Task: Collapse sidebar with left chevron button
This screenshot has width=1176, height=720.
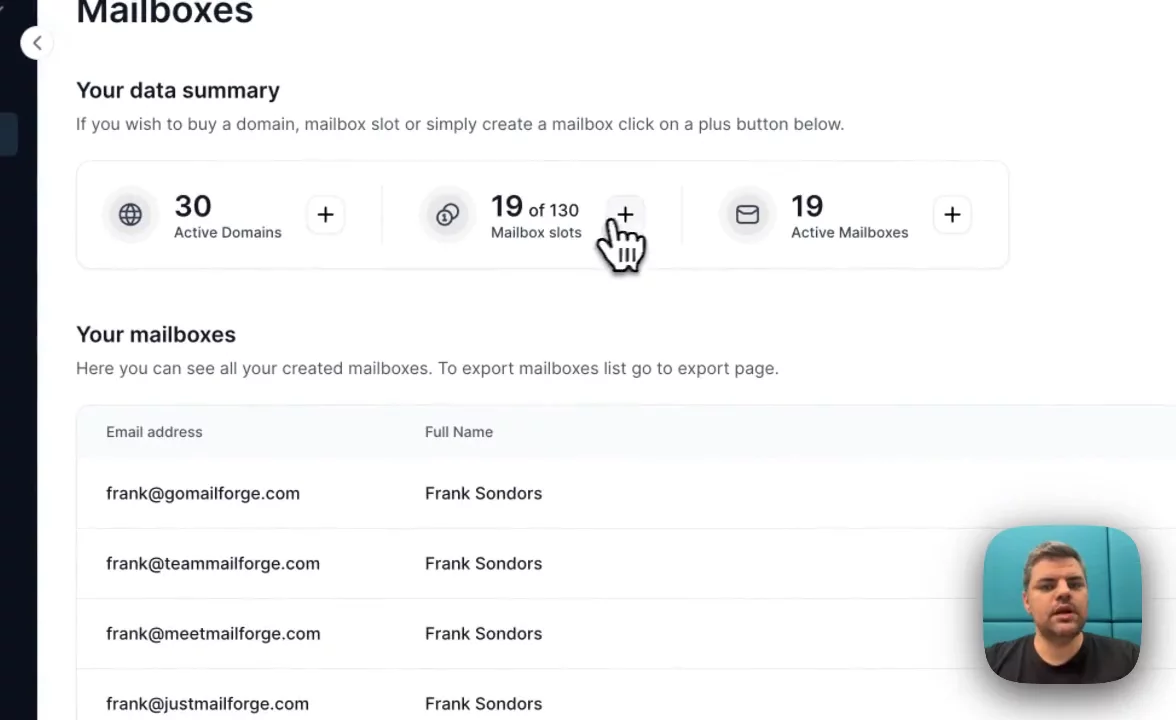Action: [37, 43]
